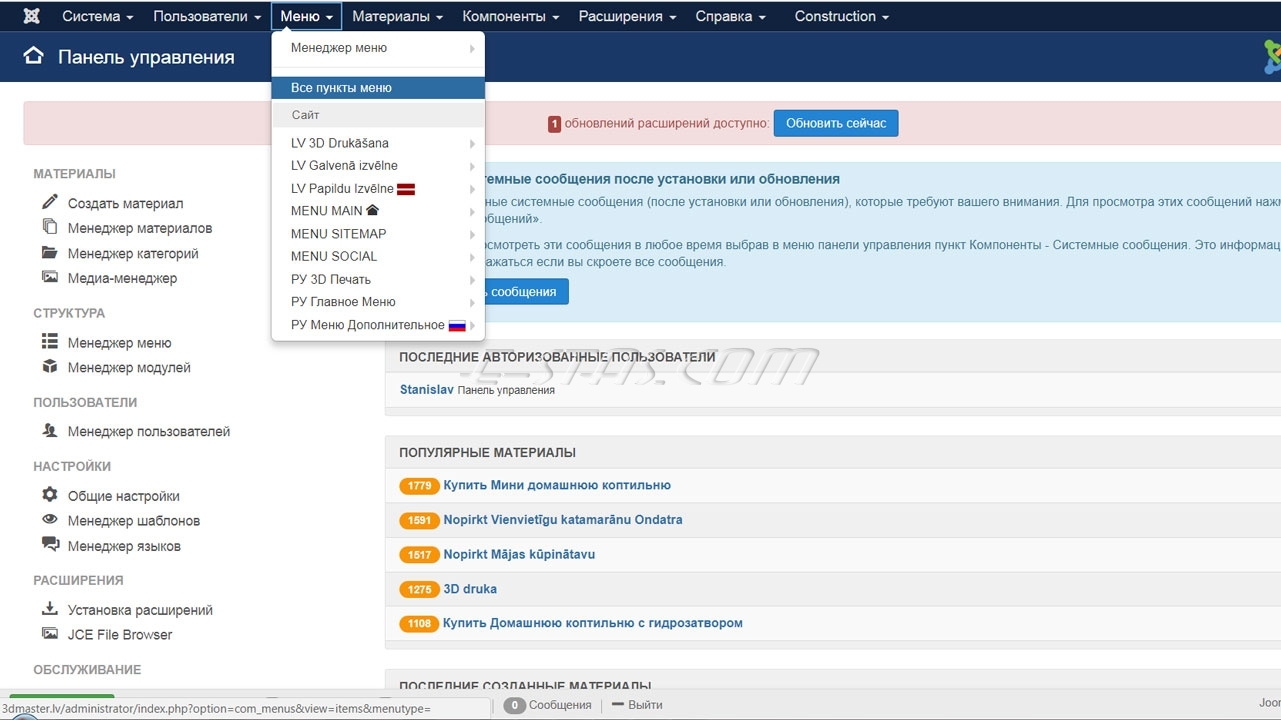The height and width of the screenshot is (720, 1281).
Task: Open the Construction site link
Action: [841, 16]
